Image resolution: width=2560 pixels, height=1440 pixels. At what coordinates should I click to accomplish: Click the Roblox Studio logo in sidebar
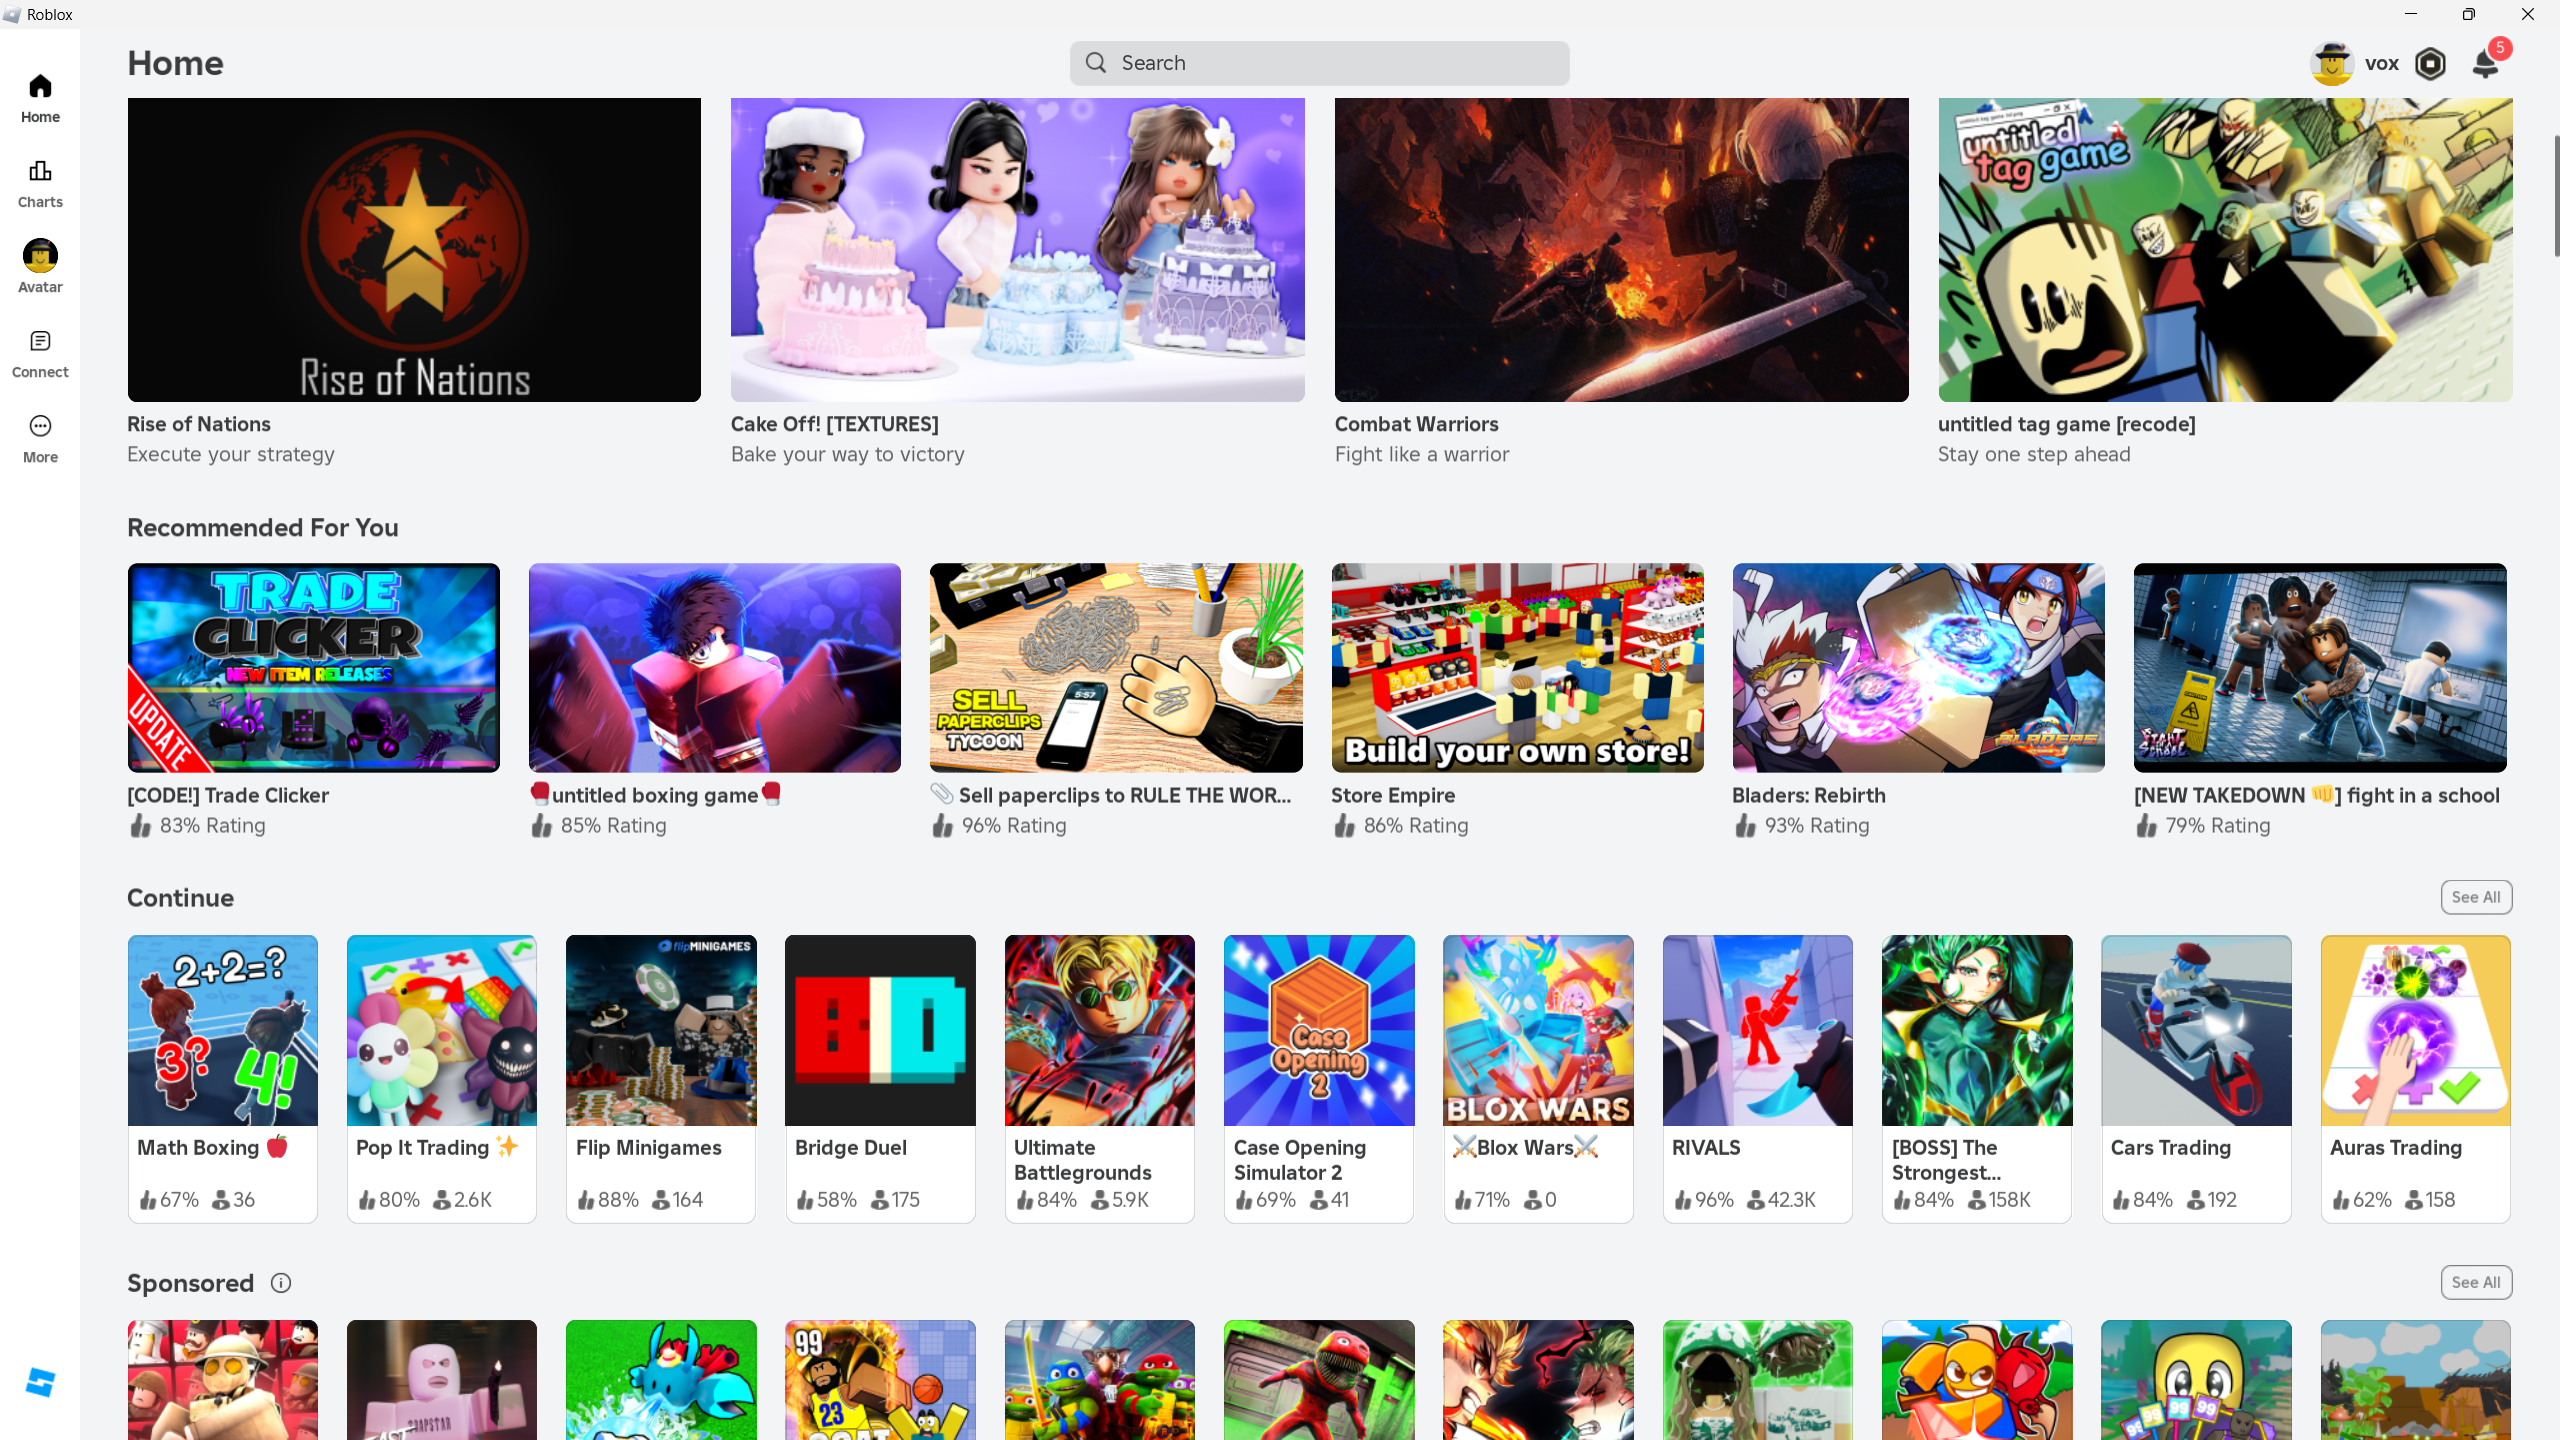click(x=40, y=1383)
